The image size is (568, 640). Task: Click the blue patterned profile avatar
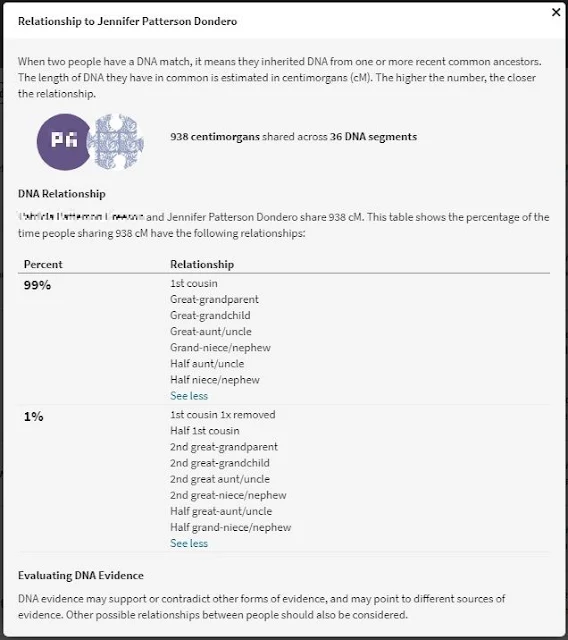click(x=116, y=142)
